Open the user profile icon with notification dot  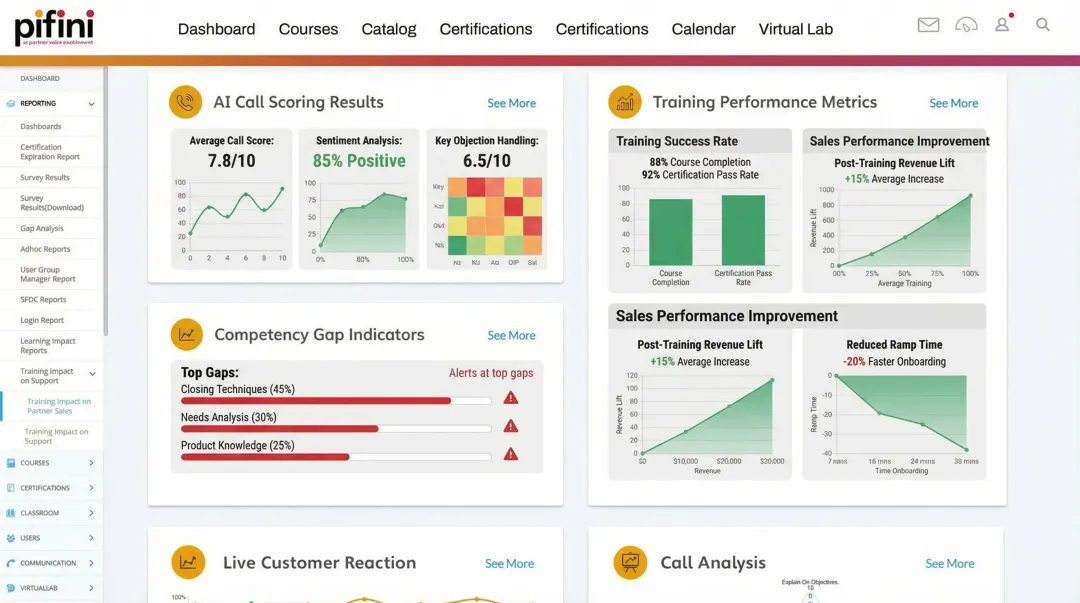click(1002, 25)
